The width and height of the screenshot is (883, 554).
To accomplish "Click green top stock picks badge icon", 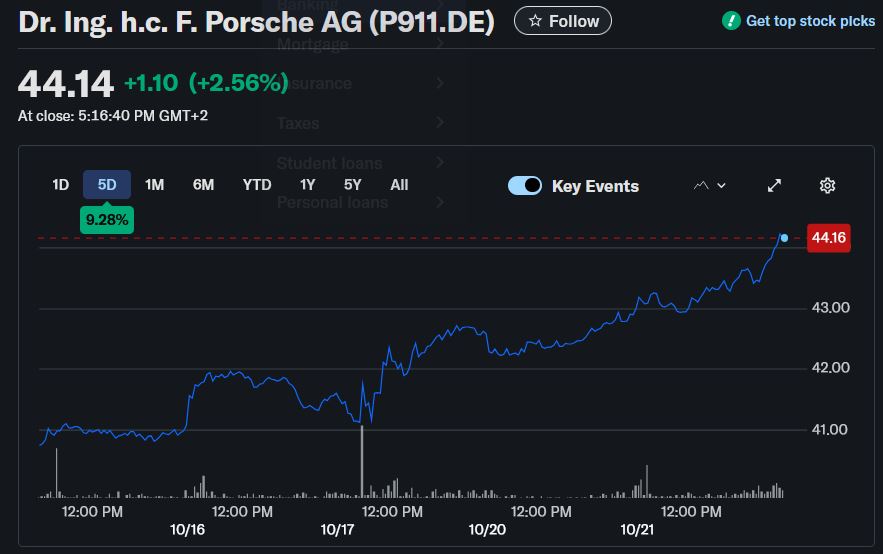I will point(731,21).
